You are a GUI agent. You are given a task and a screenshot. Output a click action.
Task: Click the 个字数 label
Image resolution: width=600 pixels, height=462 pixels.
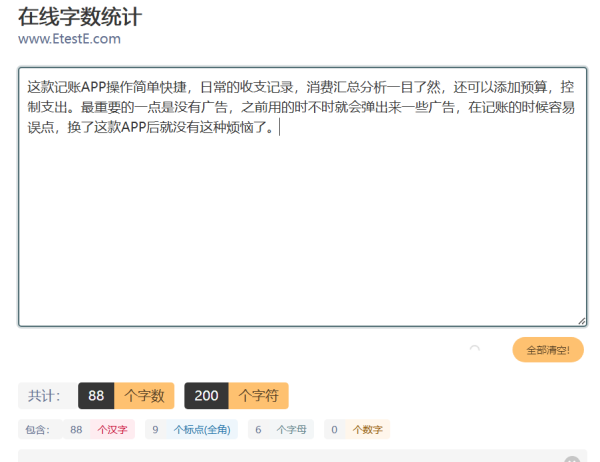click(x=144, y=395)
